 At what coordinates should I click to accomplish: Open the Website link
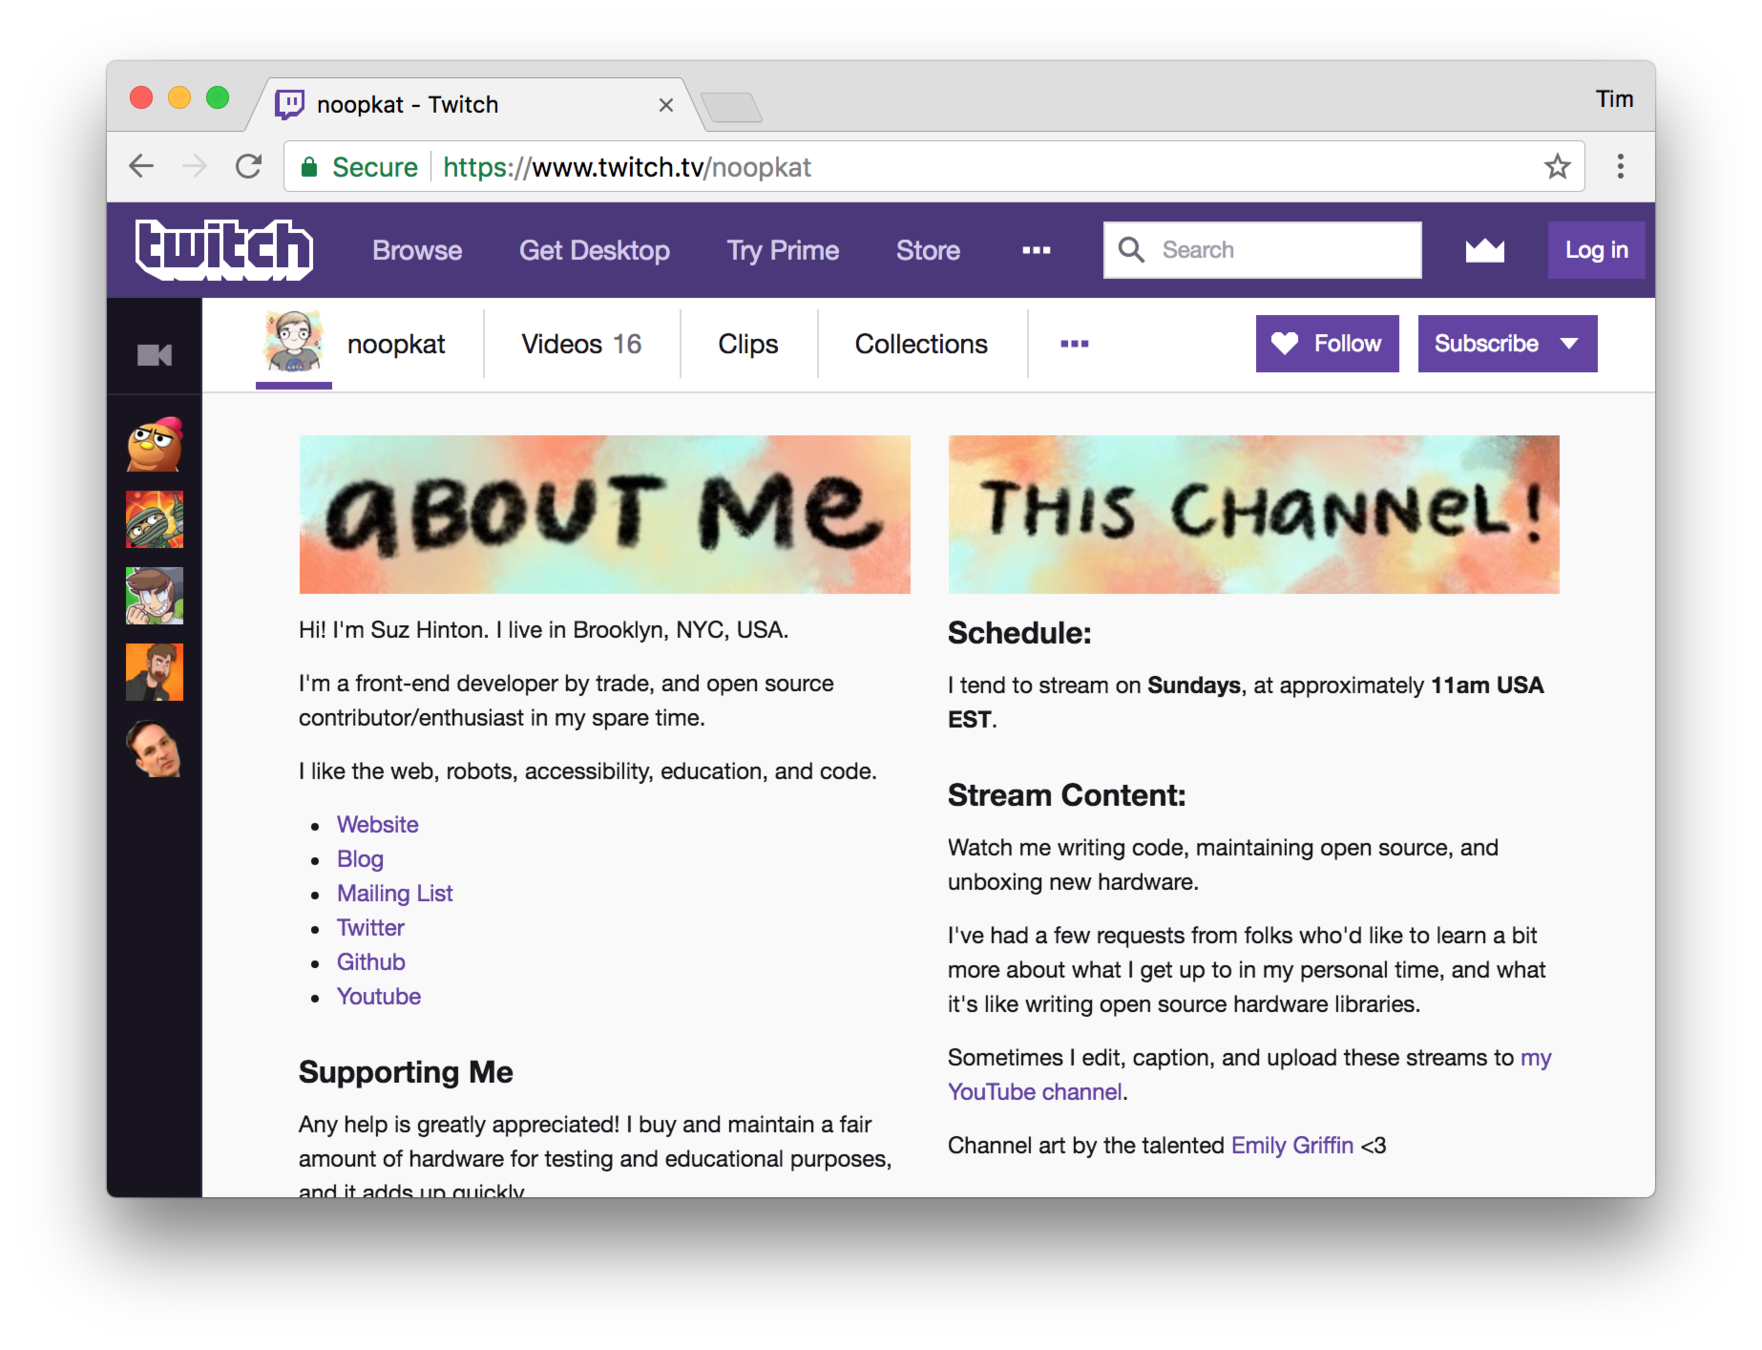[x=377, y=825]
